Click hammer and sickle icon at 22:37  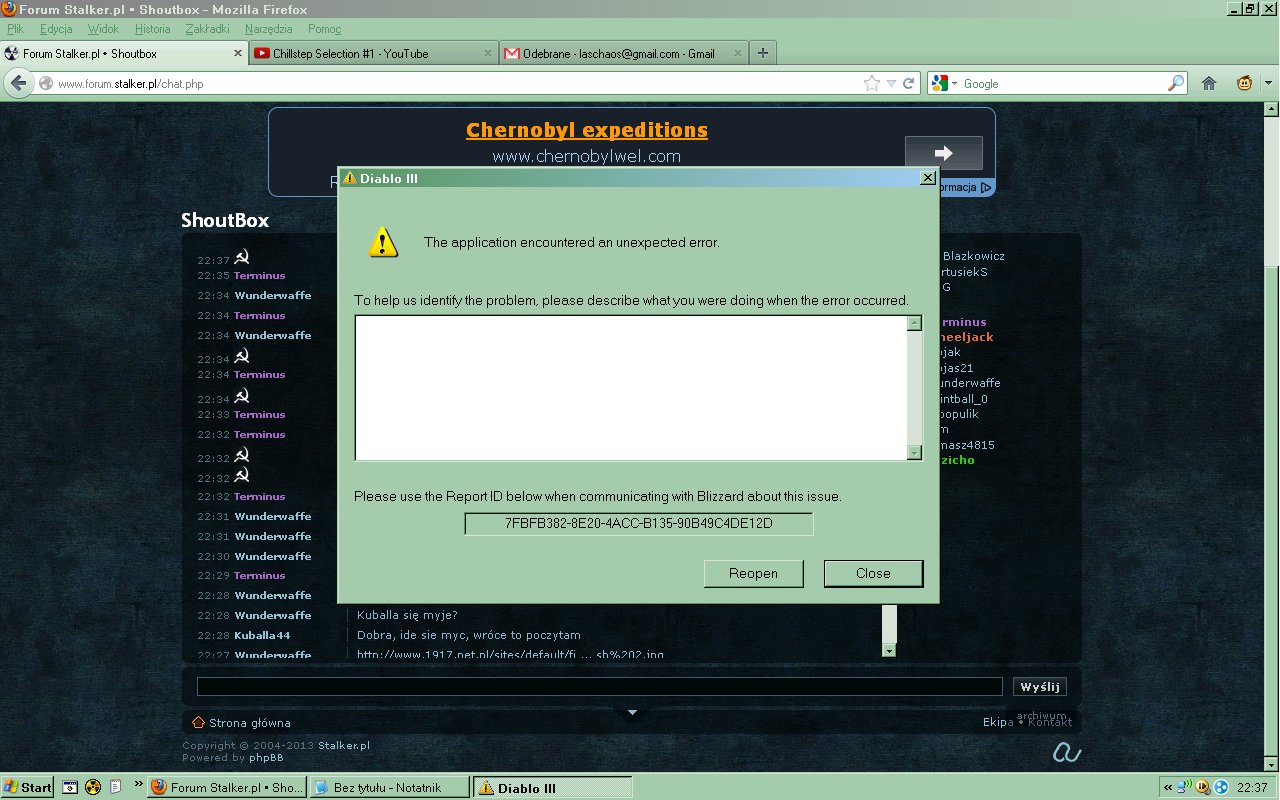(242, 257)
